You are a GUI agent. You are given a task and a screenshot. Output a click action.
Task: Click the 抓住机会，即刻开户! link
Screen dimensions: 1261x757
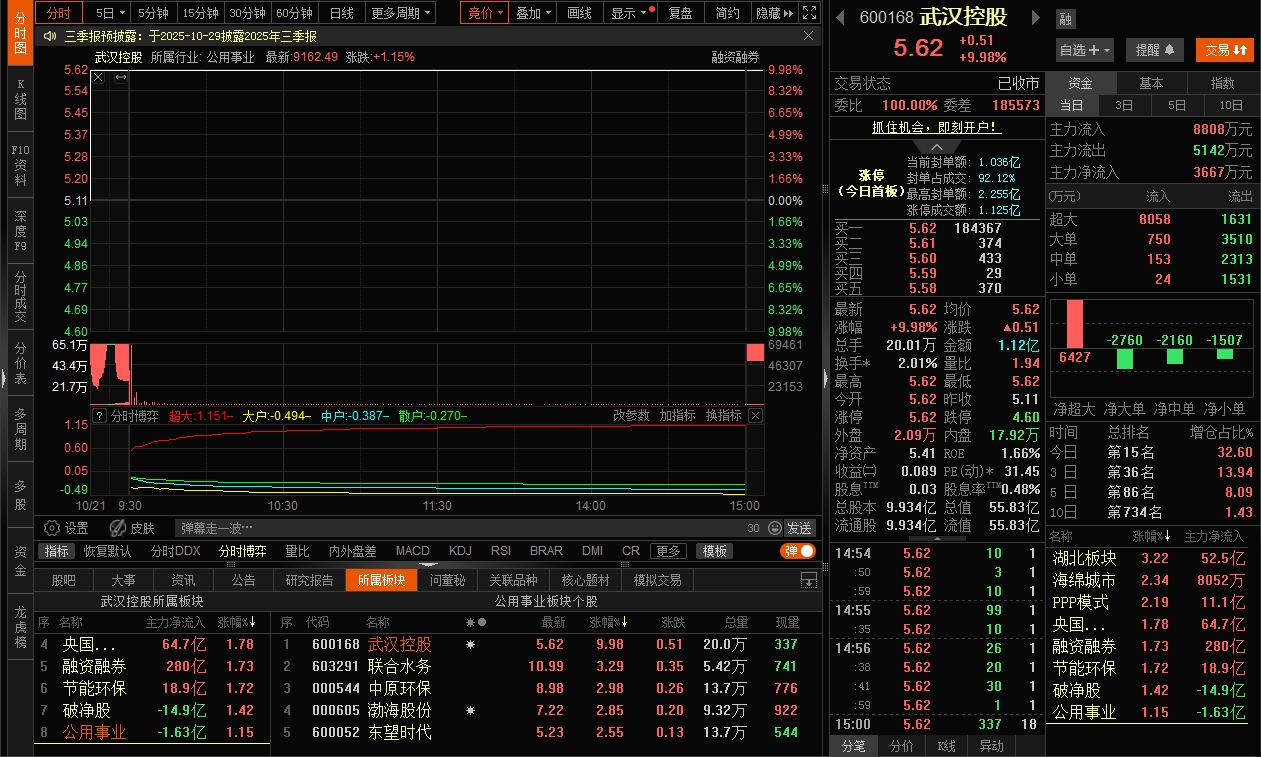pyautogui.click(x=936, y=127)
